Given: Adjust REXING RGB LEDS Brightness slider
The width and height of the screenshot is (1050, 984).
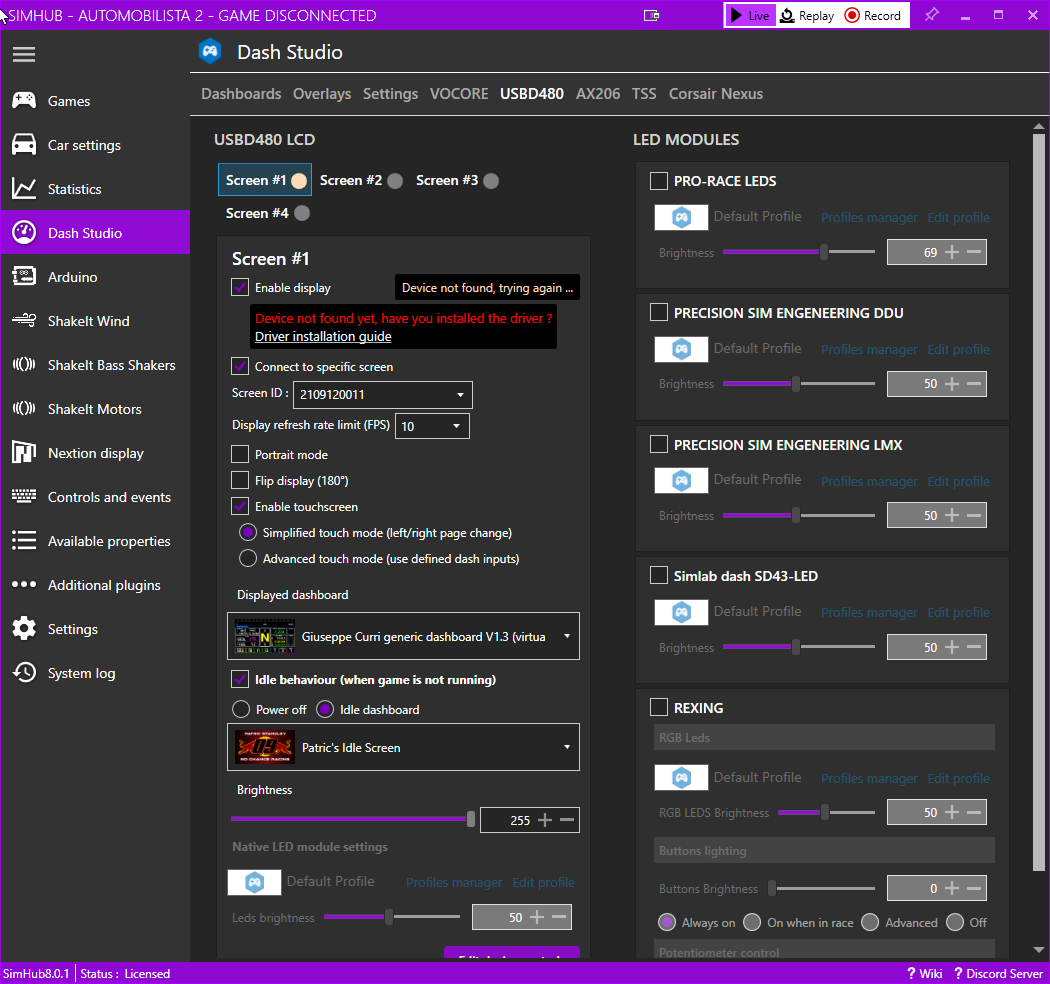Looking at the screenshot, I should (x=826, y=812).
